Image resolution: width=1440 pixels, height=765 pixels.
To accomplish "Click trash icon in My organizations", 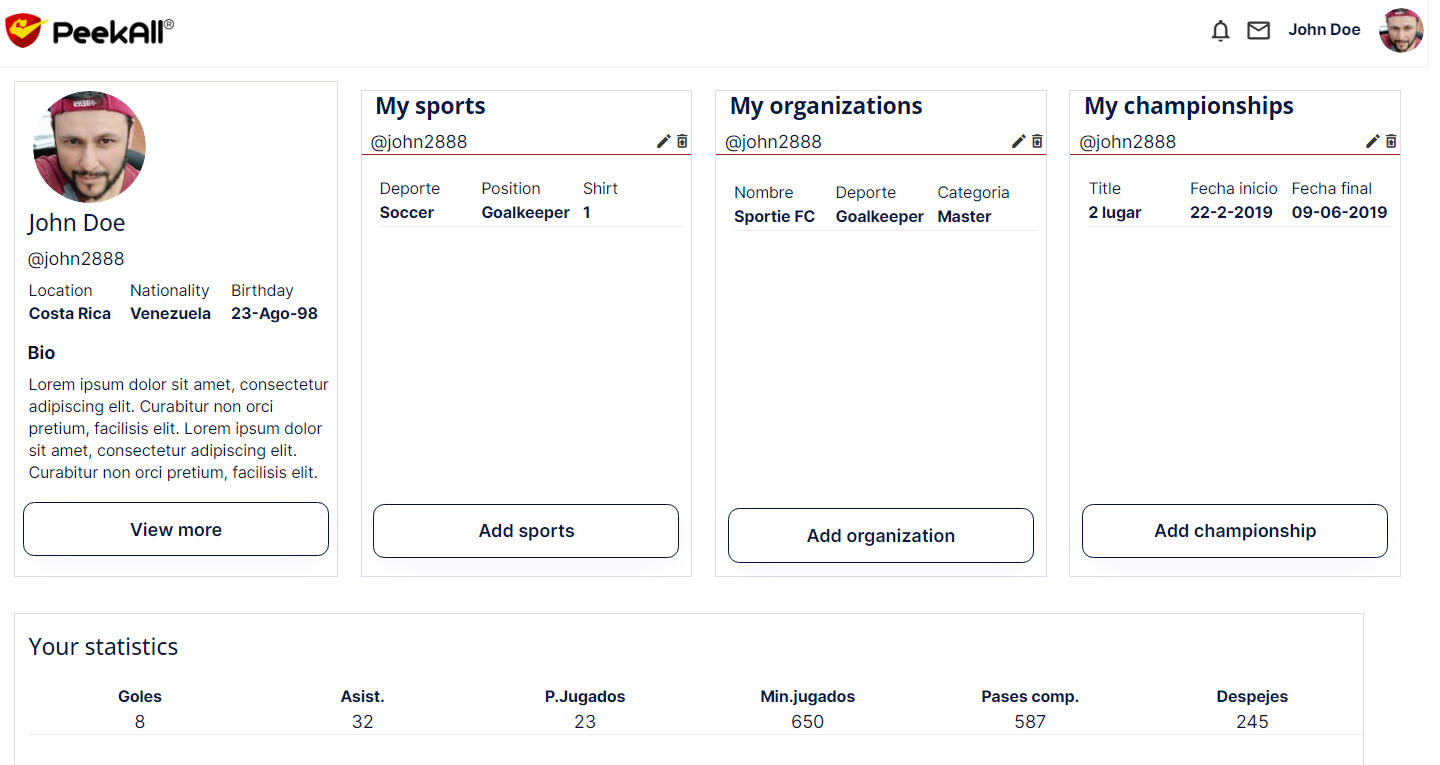I will tap(1037, 142).
